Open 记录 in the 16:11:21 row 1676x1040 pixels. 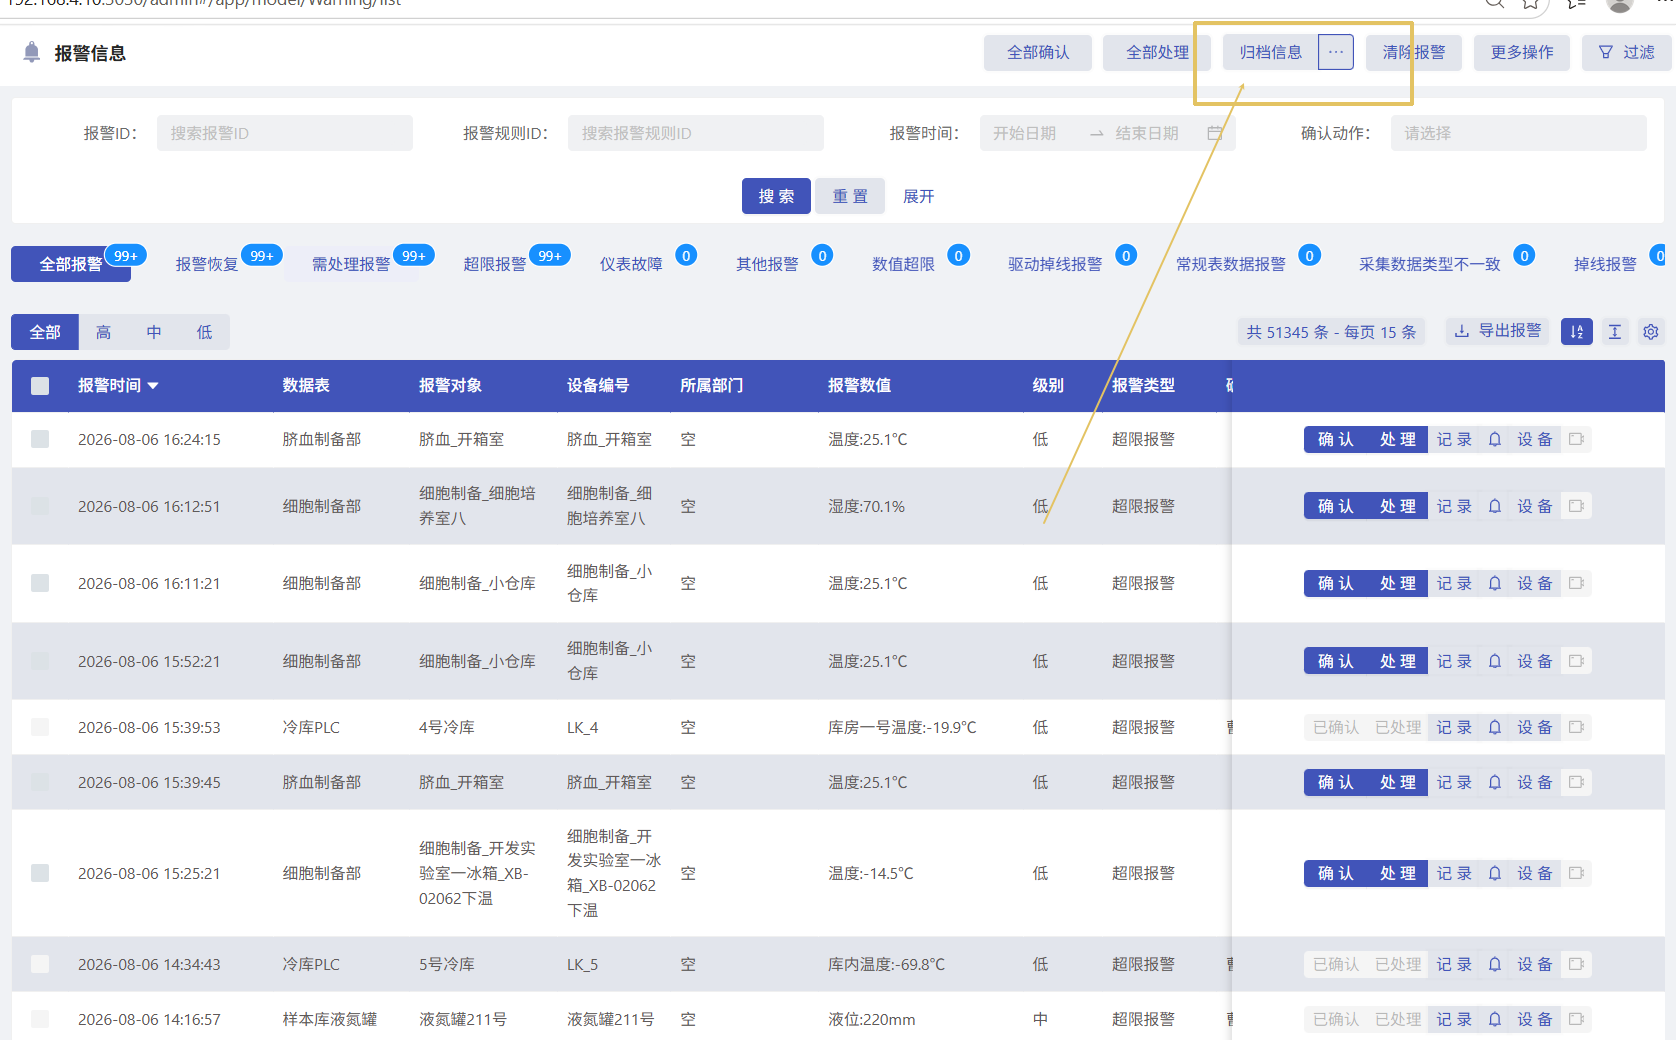click(1455, 583)
